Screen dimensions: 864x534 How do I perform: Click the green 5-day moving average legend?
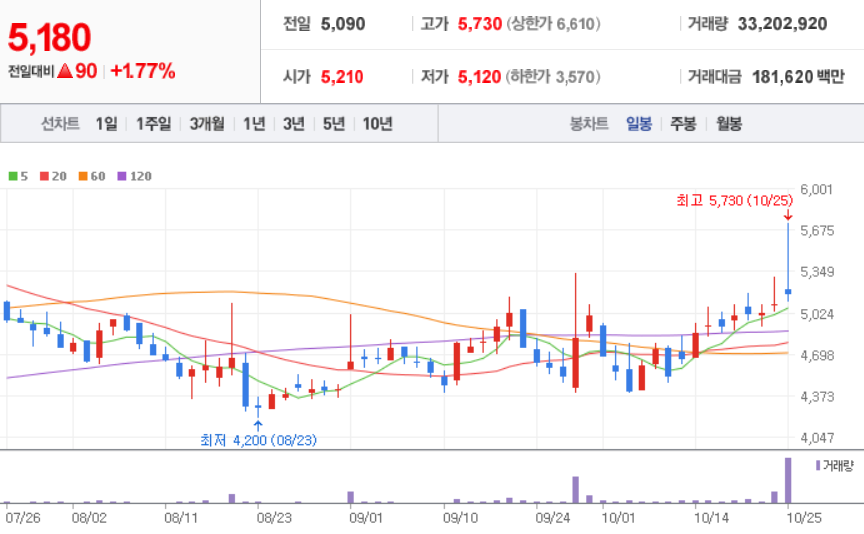(18, 176)
